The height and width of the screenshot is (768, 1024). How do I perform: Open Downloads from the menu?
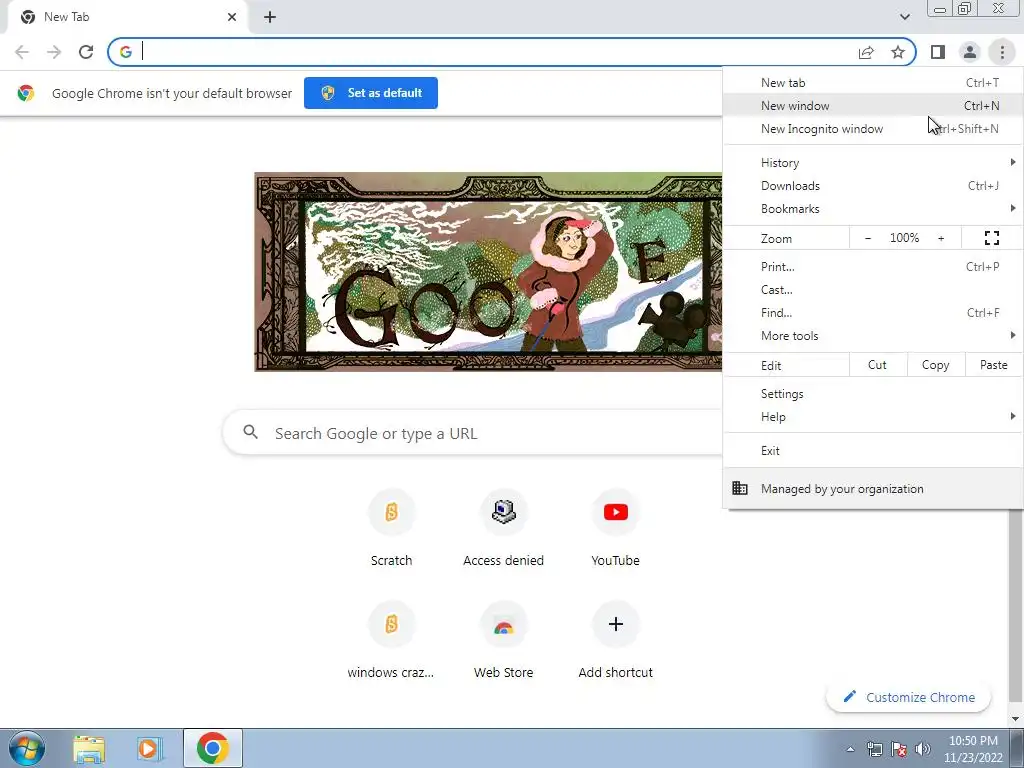tap(873, 185)
